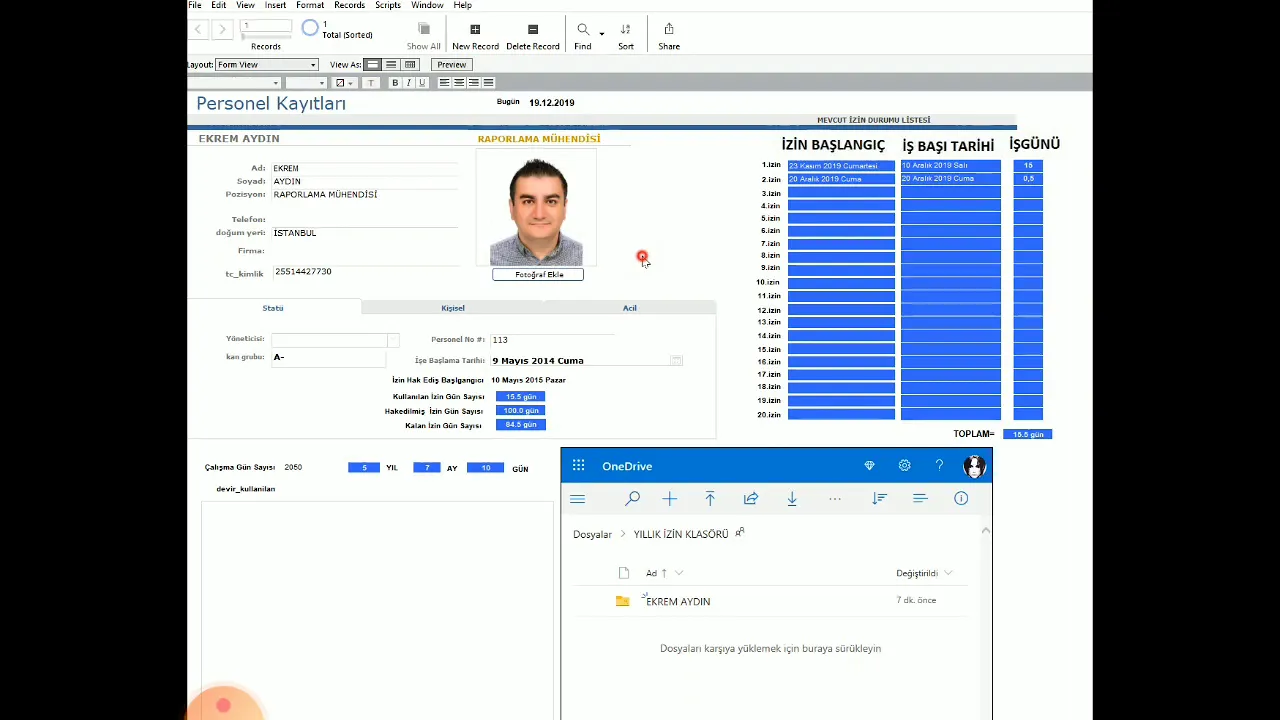Switch to the Acil tab

[x=630, y=308]
